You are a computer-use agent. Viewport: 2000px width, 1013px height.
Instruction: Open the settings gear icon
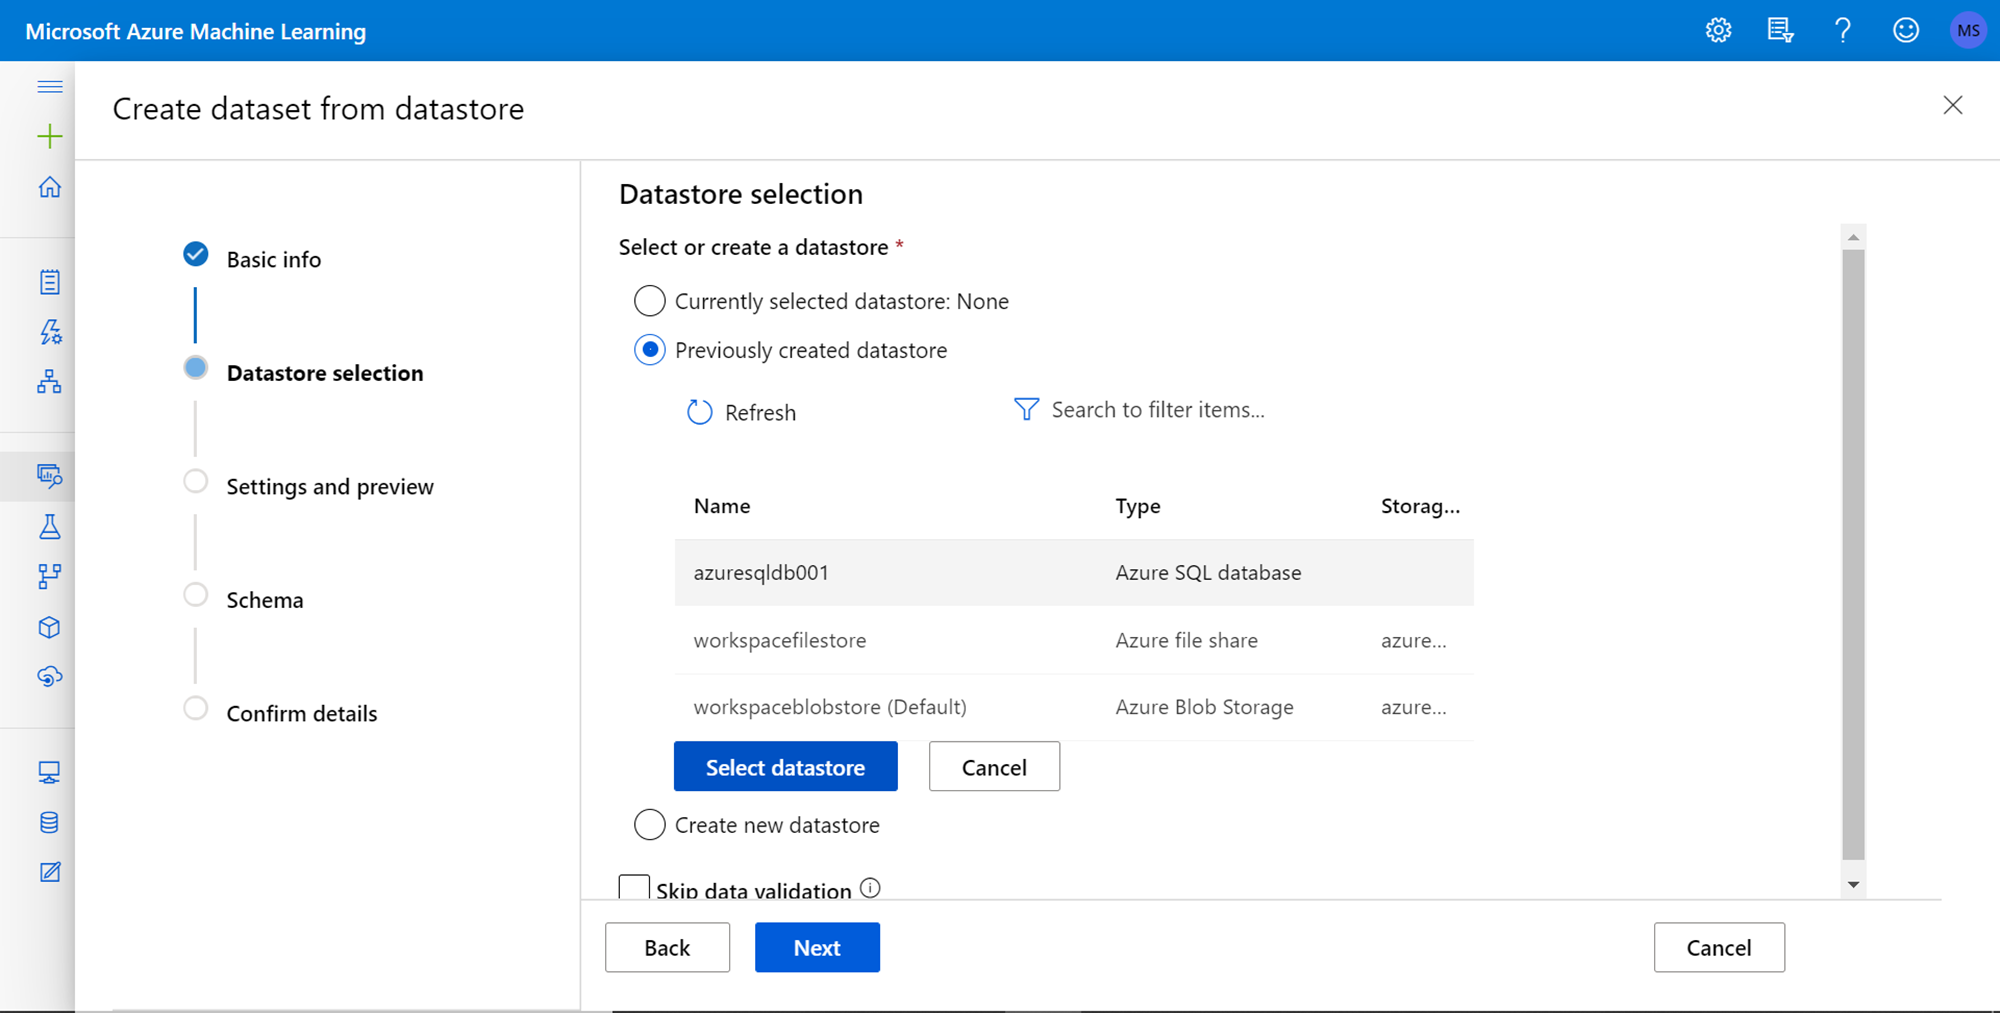pos(1718,30)
